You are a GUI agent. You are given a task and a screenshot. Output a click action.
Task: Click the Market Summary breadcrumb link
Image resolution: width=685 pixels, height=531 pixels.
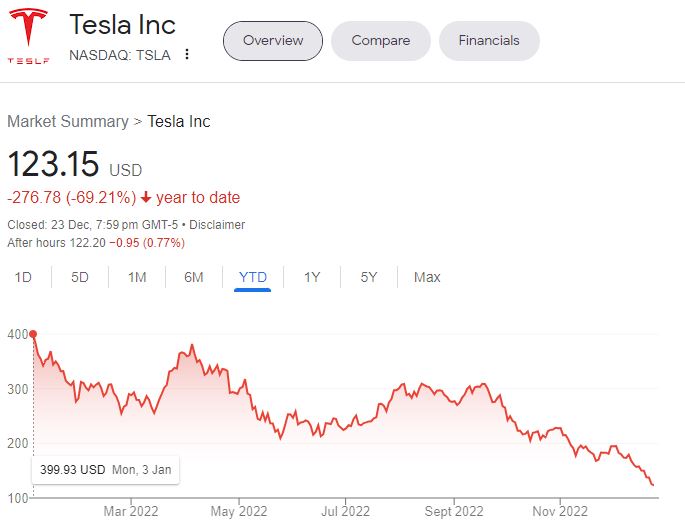click(67, 122)
